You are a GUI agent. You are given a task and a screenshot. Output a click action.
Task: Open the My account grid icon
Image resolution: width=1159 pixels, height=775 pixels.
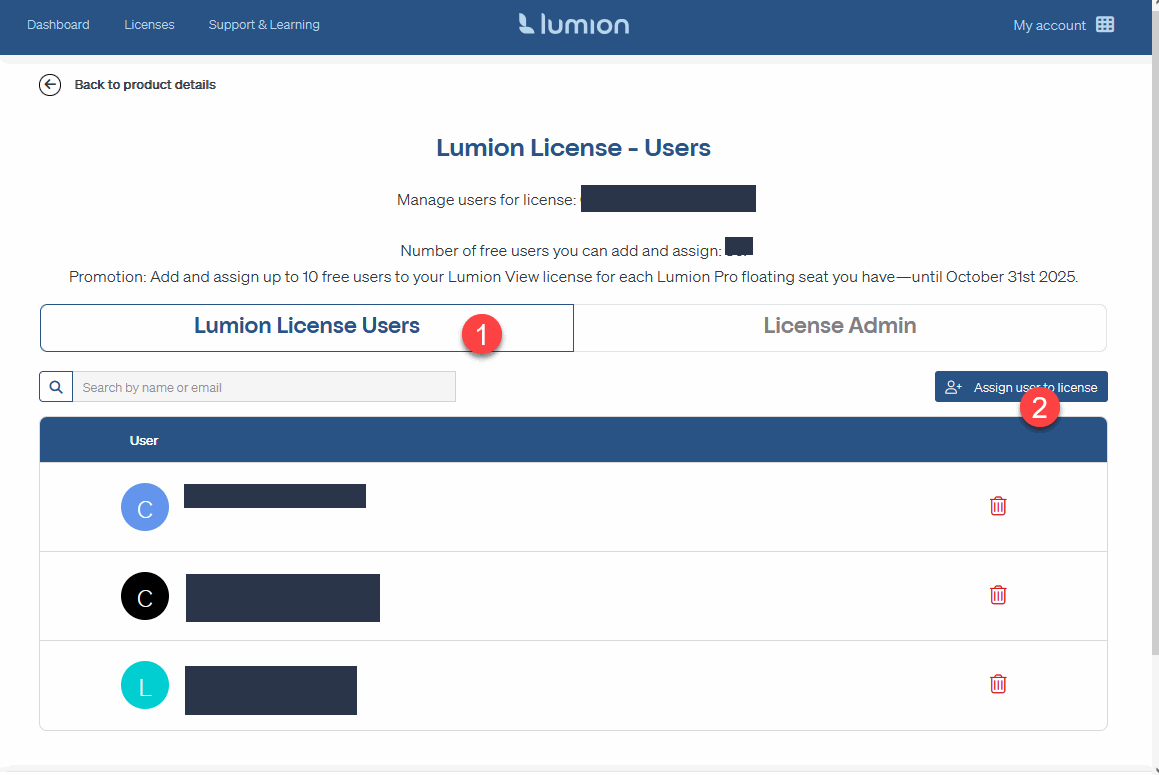pos(1104,24)
